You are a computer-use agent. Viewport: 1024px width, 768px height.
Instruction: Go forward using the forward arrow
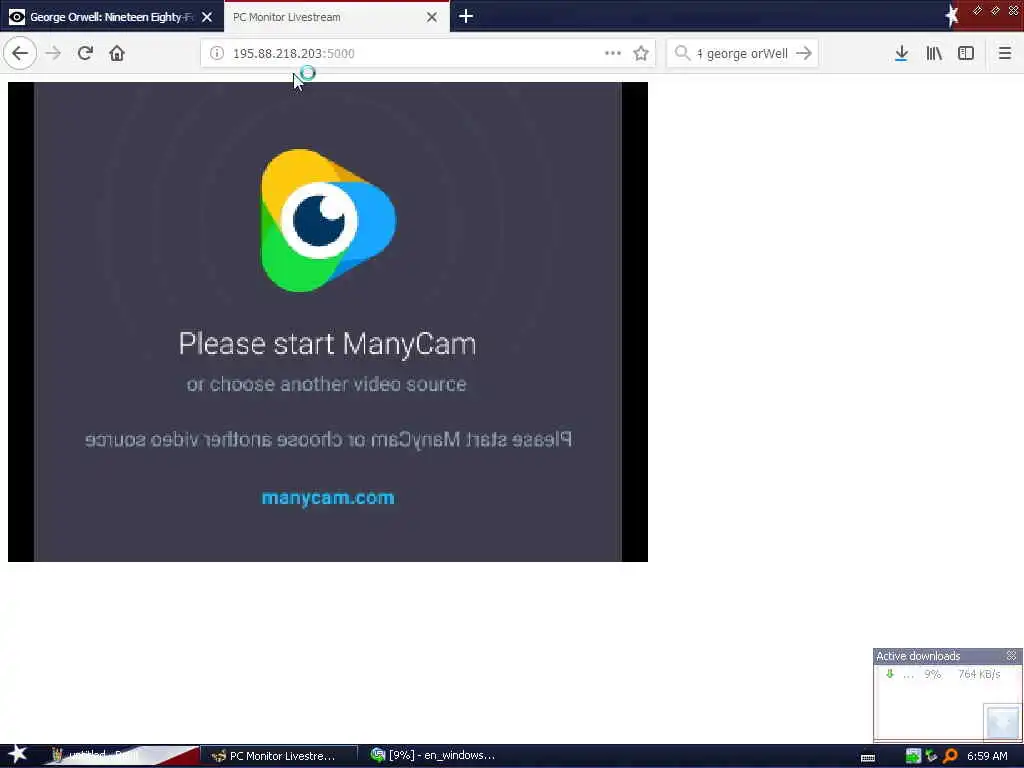pyautogui.click(x=53, y=53)
